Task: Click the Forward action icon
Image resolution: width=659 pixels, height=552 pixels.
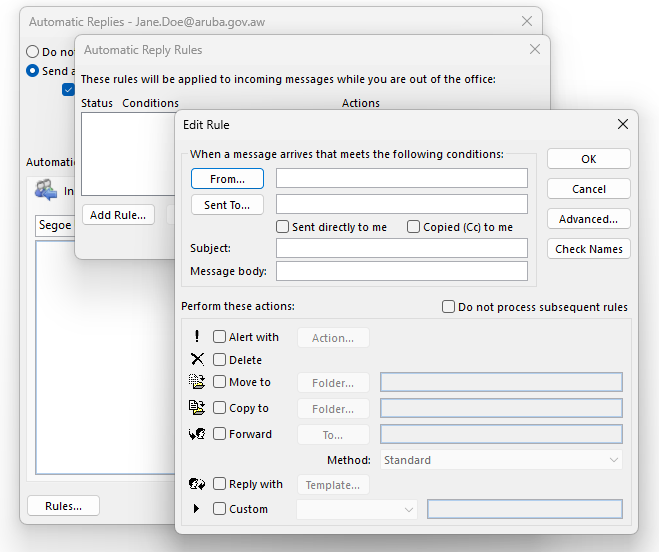Action: [x=197, y=434]
